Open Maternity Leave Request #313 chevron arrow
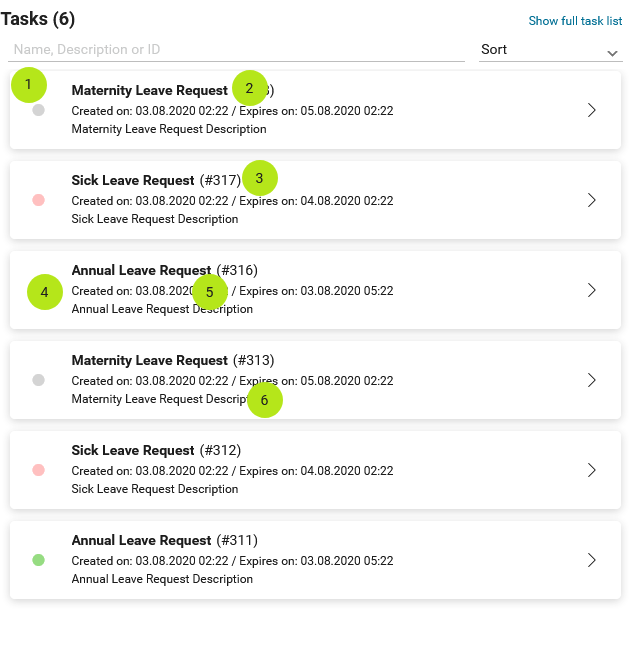Image resolution: width=629 pixels, height=653 pixels. coord(592,380)
